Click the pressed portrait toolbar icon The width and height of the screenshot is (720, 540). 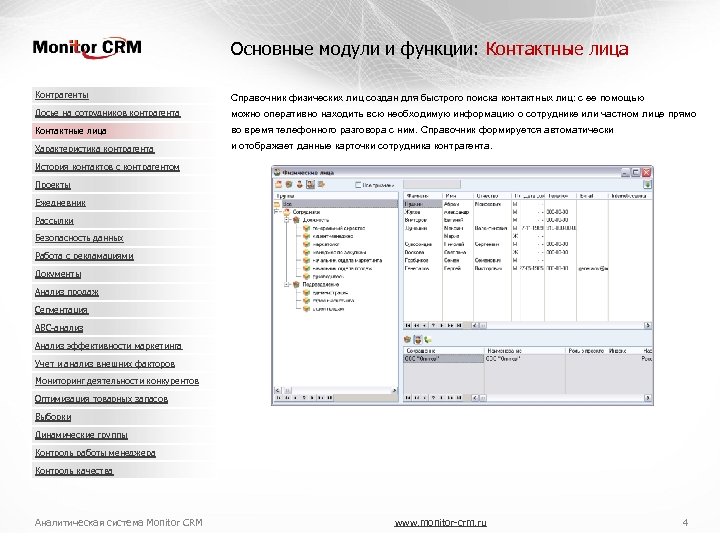[x=310, y=185]
